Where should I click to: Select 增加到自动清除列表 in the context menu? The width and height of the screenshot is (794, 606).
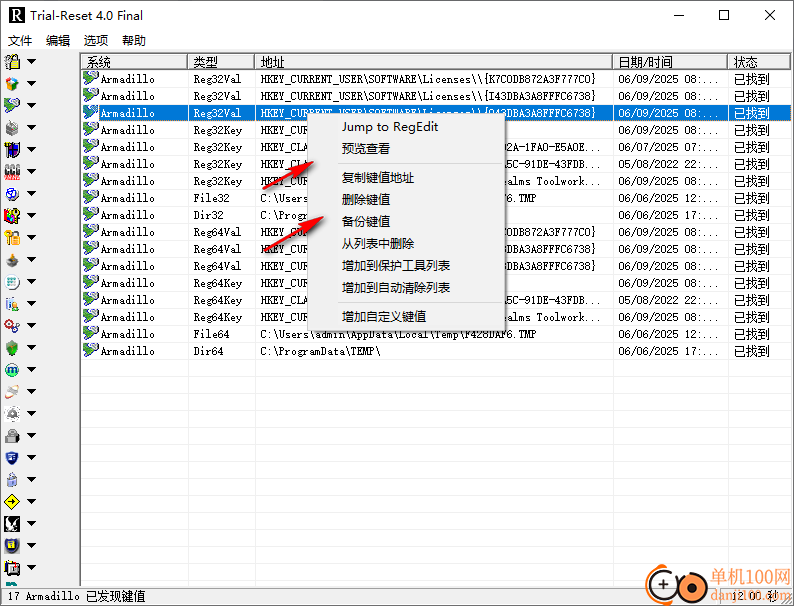[x=396, y=288]
